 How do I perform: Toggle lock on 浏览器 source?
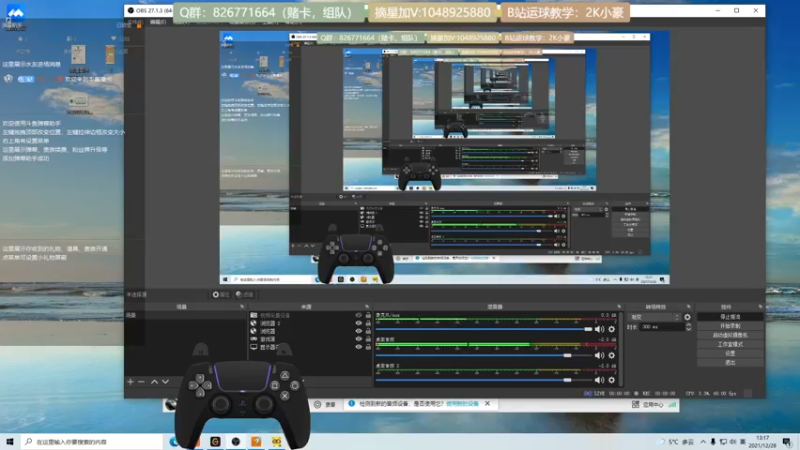368,331
